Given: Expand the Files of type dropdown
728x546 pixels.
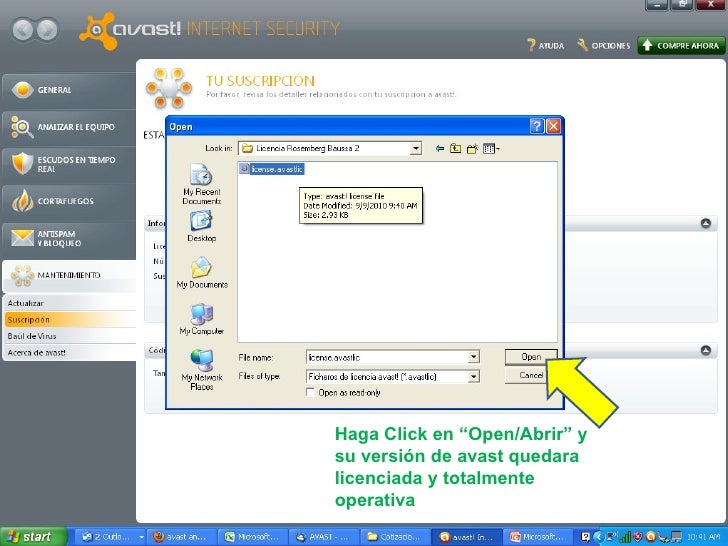Looking at the screenshot, I should click(x=474, y=377).
